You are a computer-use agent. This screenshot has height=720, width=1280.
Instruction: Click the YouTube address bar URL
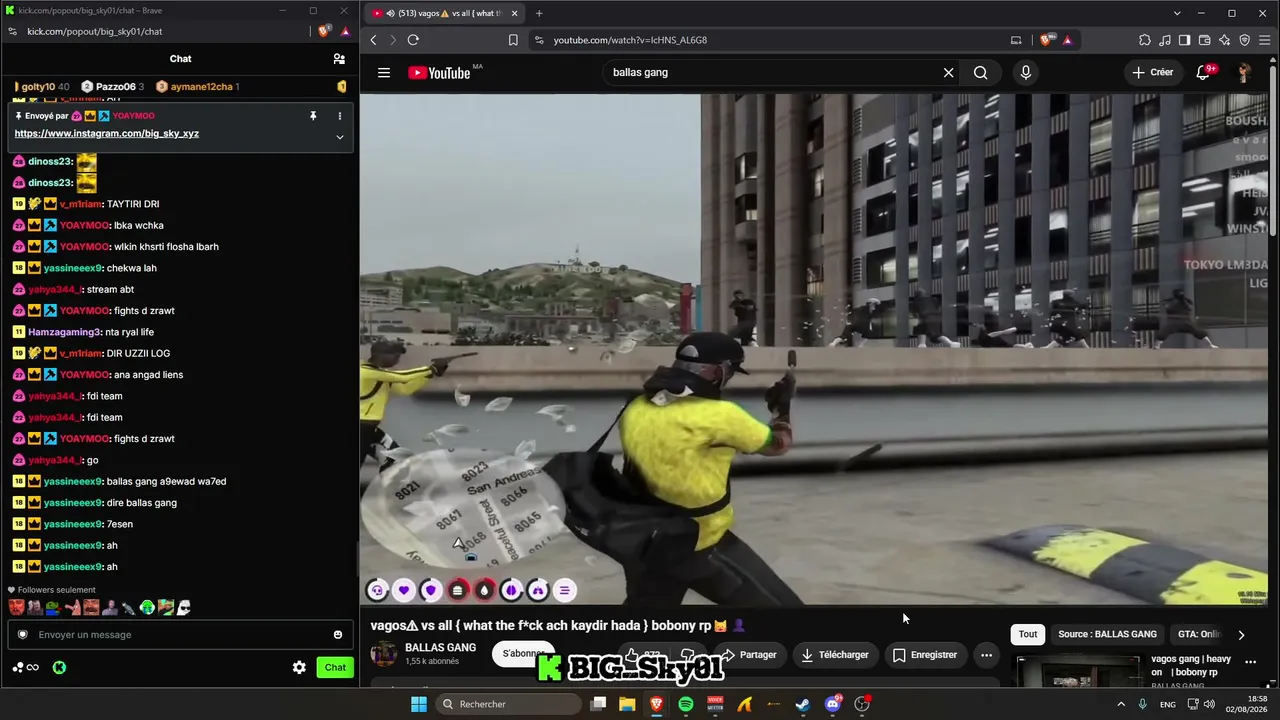point(630,40)
